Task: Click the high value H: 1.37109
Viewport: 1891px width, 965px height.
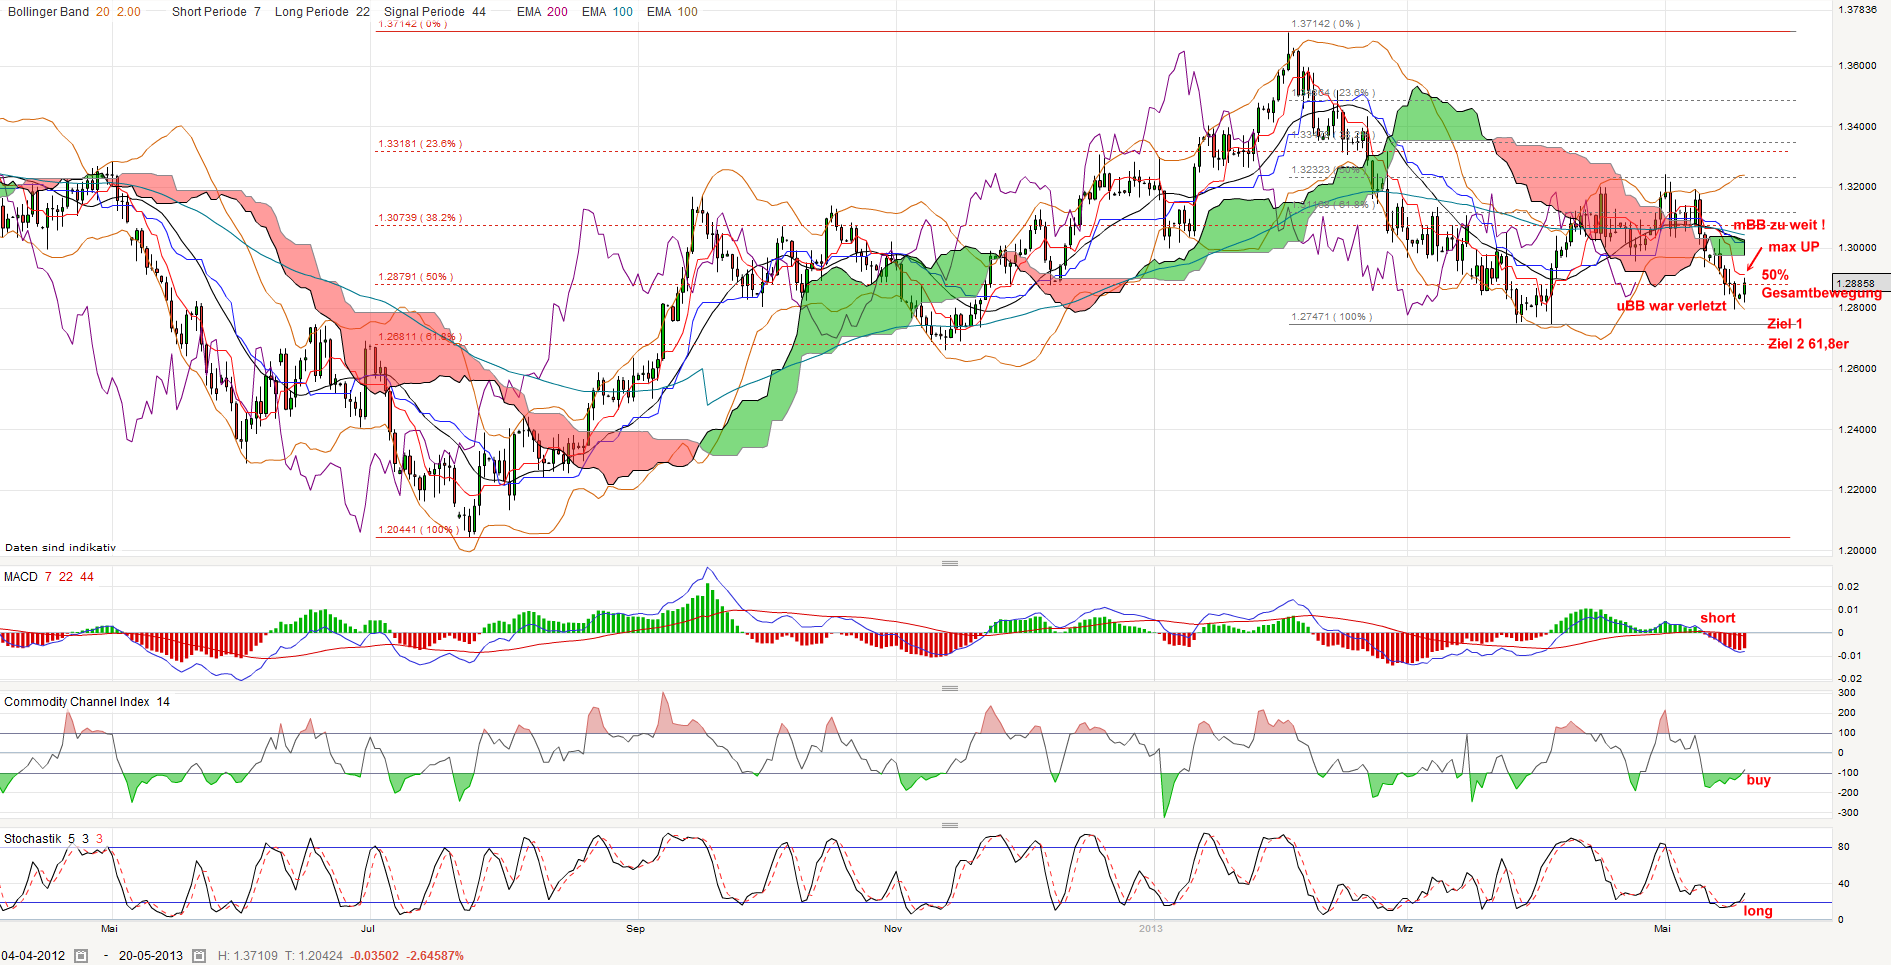Action: (248, 956)
